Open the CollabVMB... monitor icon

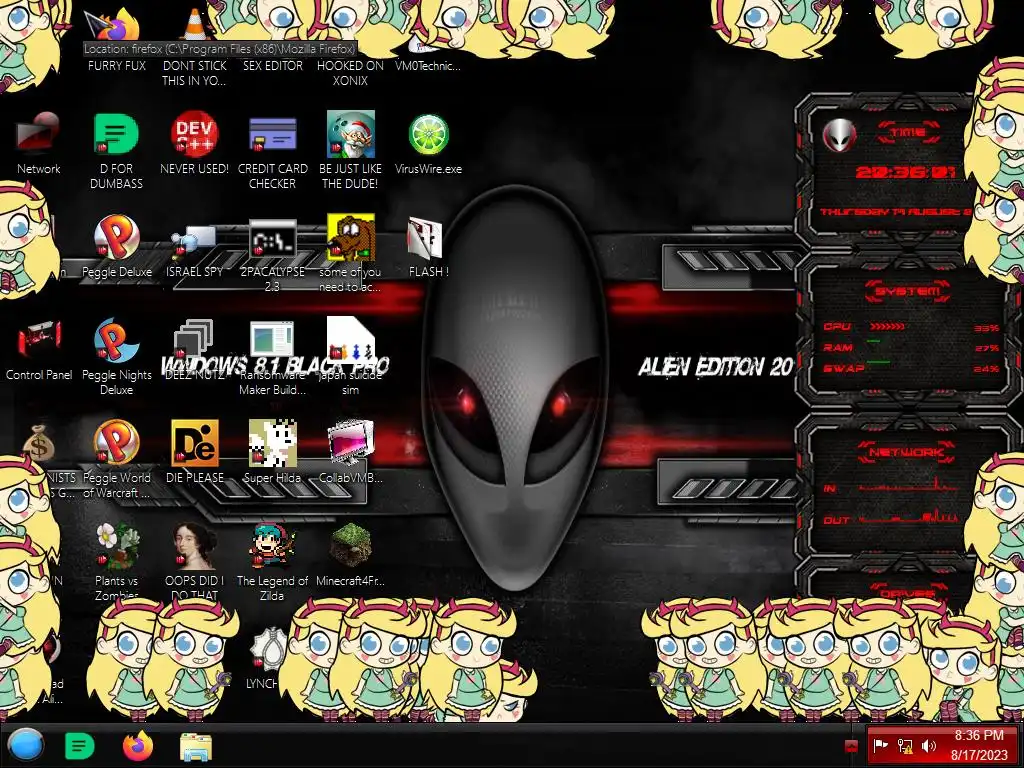351,443
